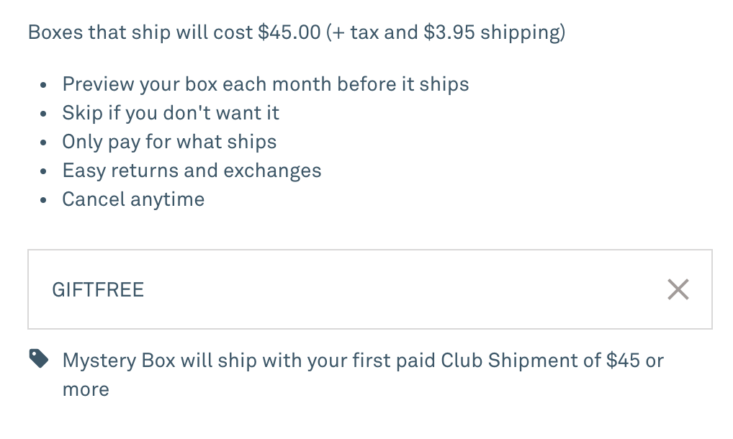Click the $45.00 price text
Screen dimensions: 733x439
[x=289, y=32]
